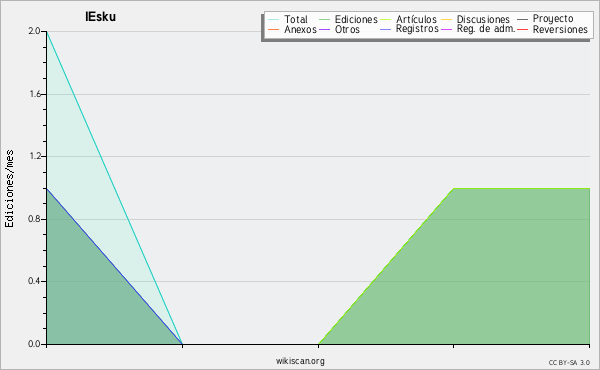600x370 pixels.
Task: Click the 2.0 y-axis value
Action: point(34,31)
